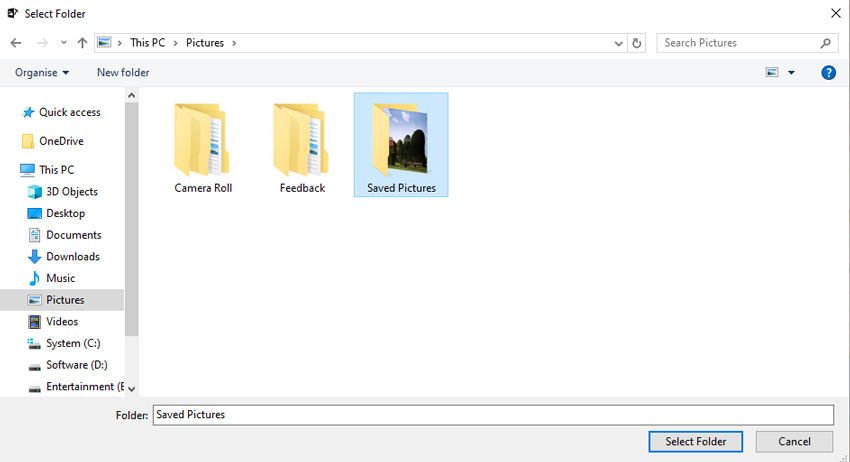This screenshot has height=462, width=850.
Task: Click the search magnifier icon
Action: point(826,43)
